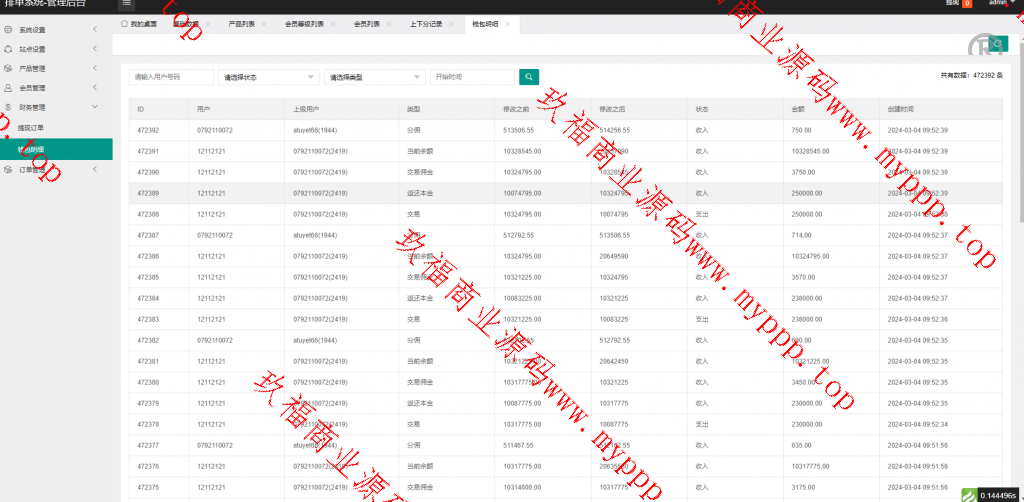Close the 产品列表 tab with its X
The width and height of the screenshot is (1024, 502).
coord(264,23)
